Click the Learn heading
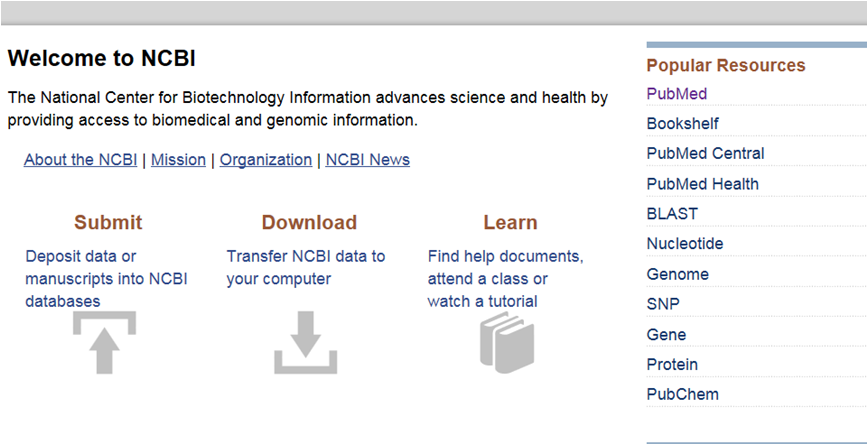 (x=510, y=222)
